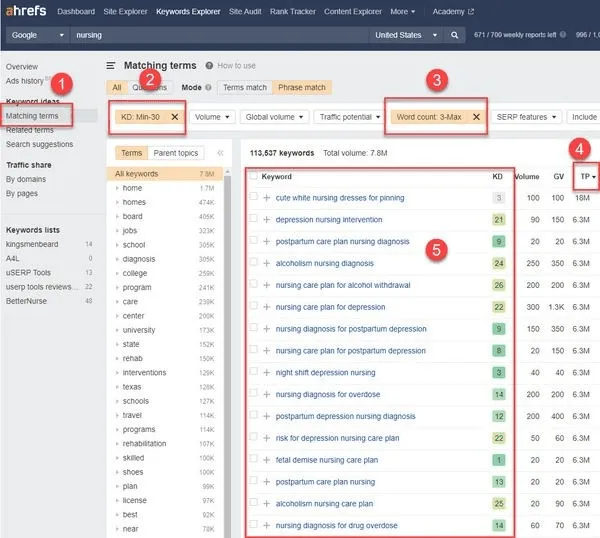Select the All keywords row
The height and width of the screenshot is (538, 600).
tap(165, 174)
